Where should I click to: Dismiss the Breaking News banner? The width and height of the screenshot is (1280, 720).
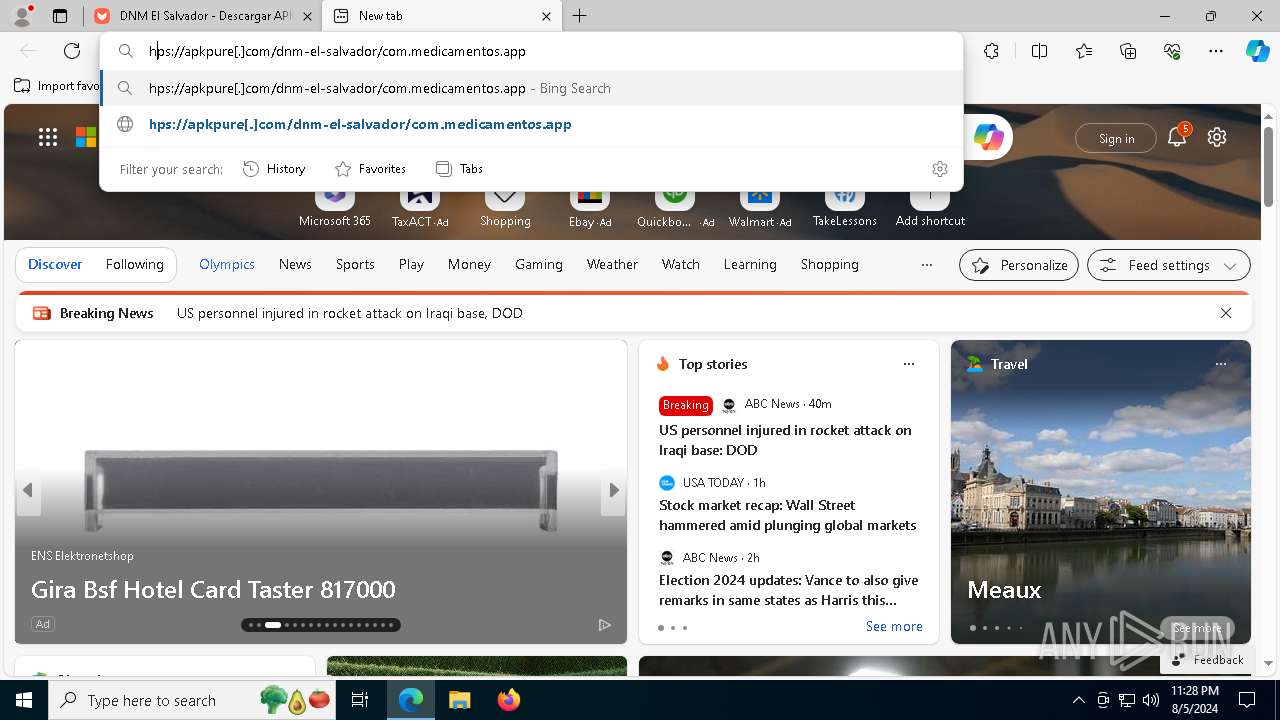tap(1226, 313)
